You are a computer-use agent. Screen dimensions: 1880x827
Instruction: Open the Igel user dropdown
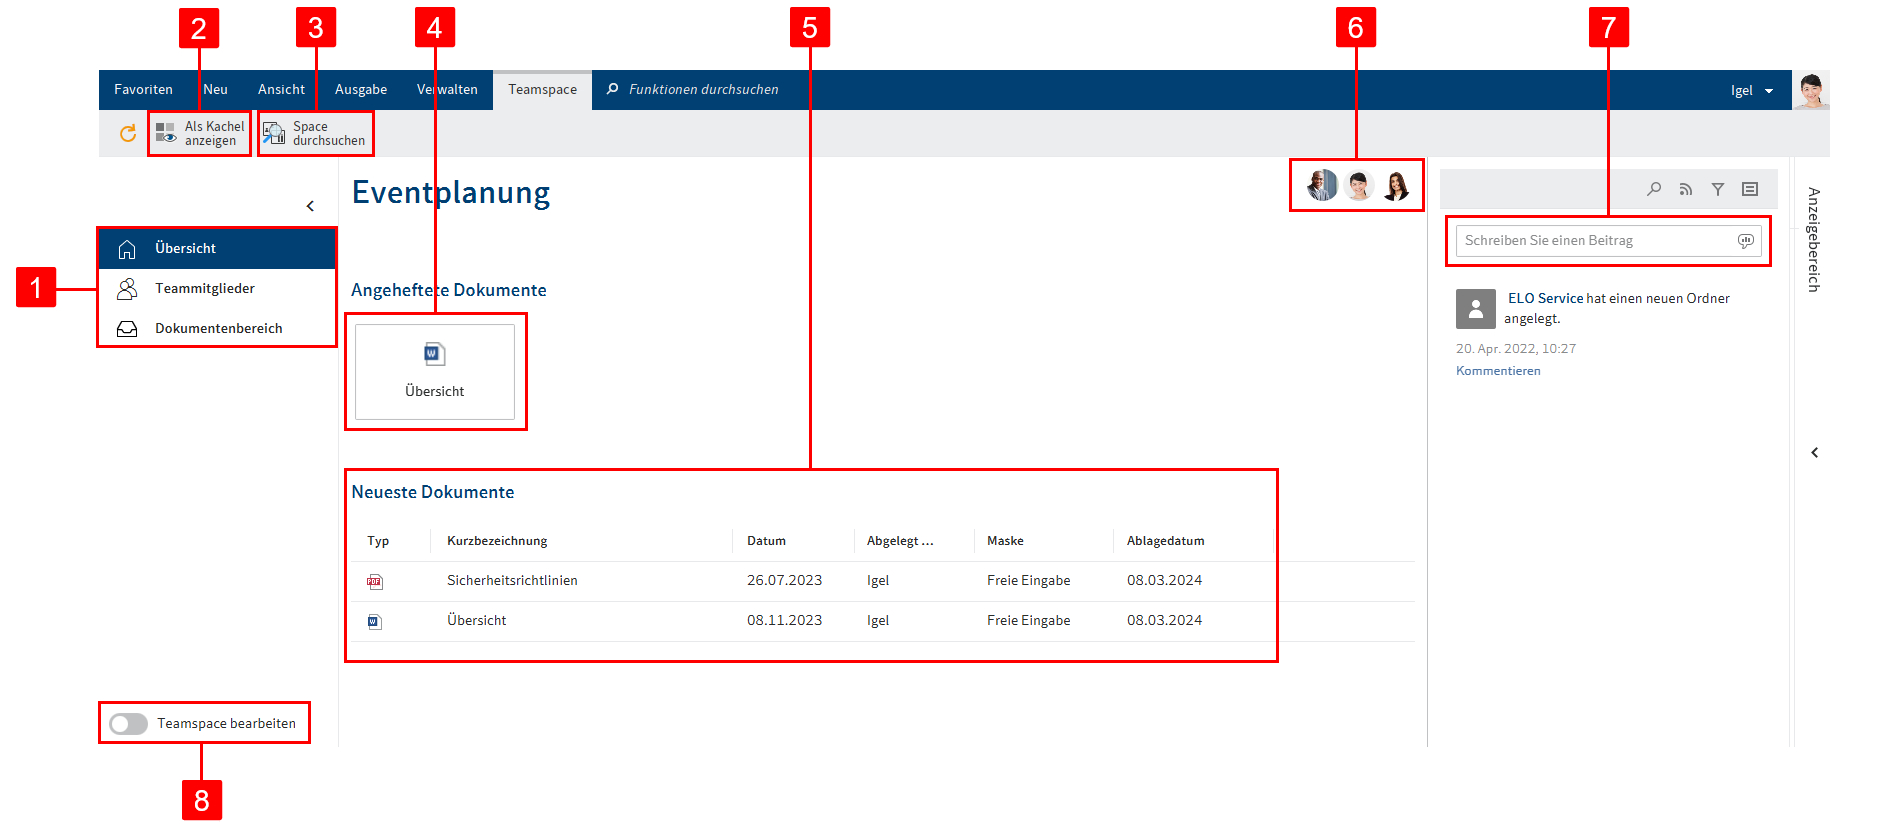click(1751, 91)
